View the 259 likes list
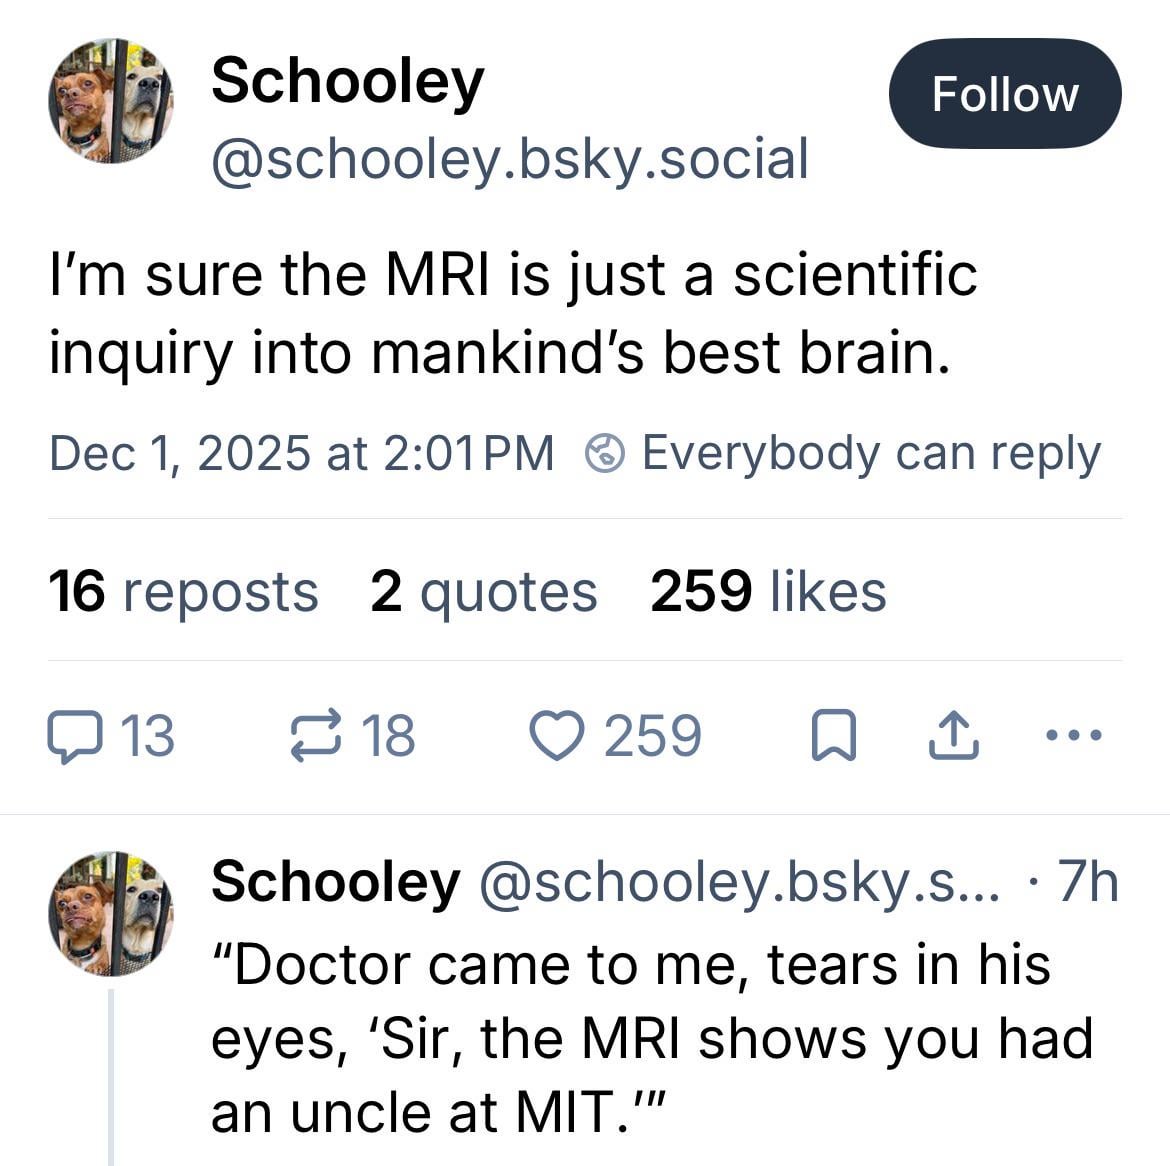This screenshot has height=1166, width=1170. (768, 591)
